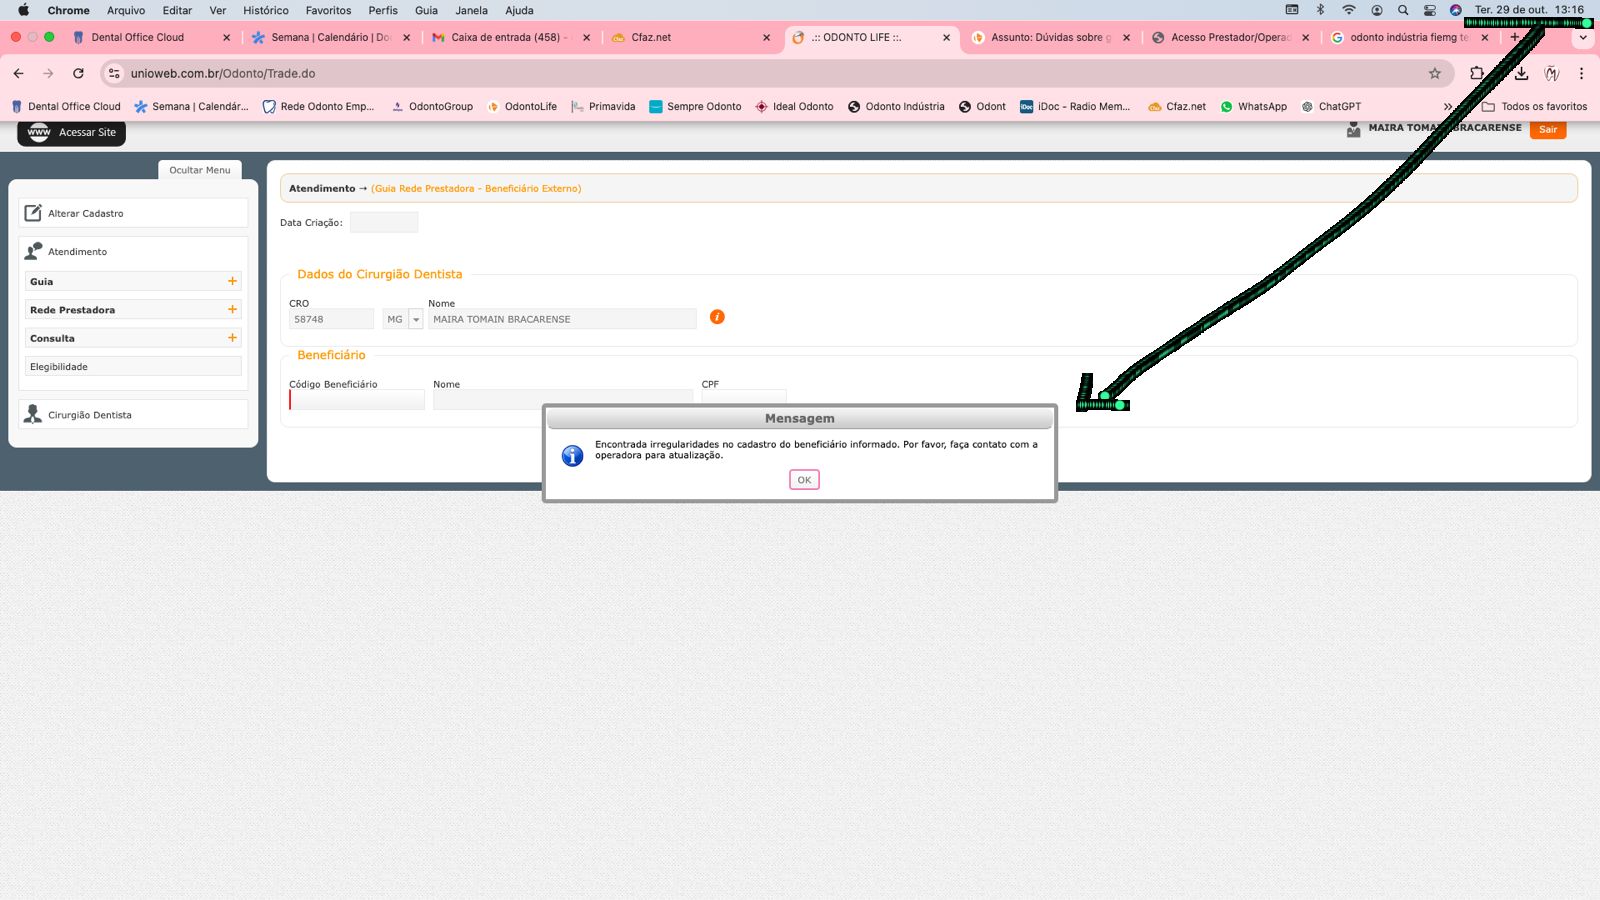Switch to the Caixa de entrada (458) tab
Screen dimensions: 1600x900
pos(510,37)
